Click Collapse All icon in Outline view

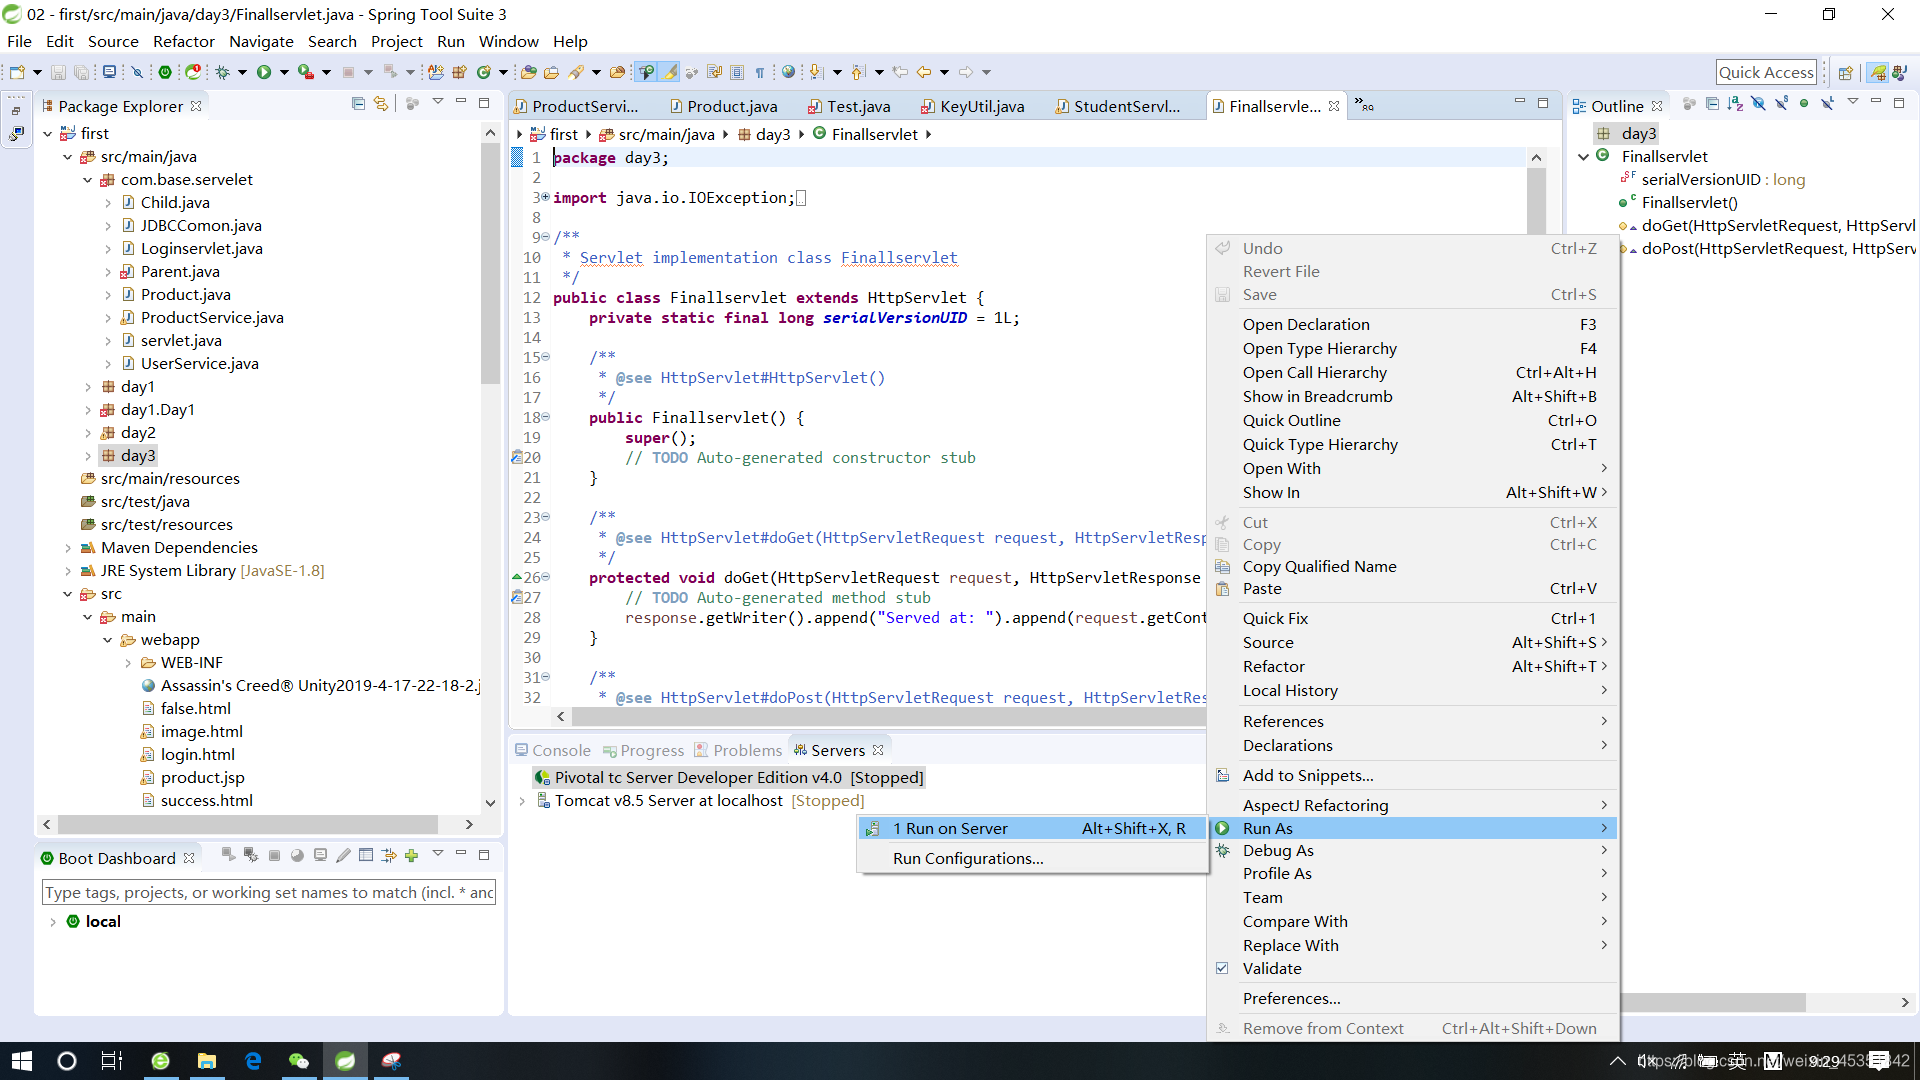(x=1712, y=103)
